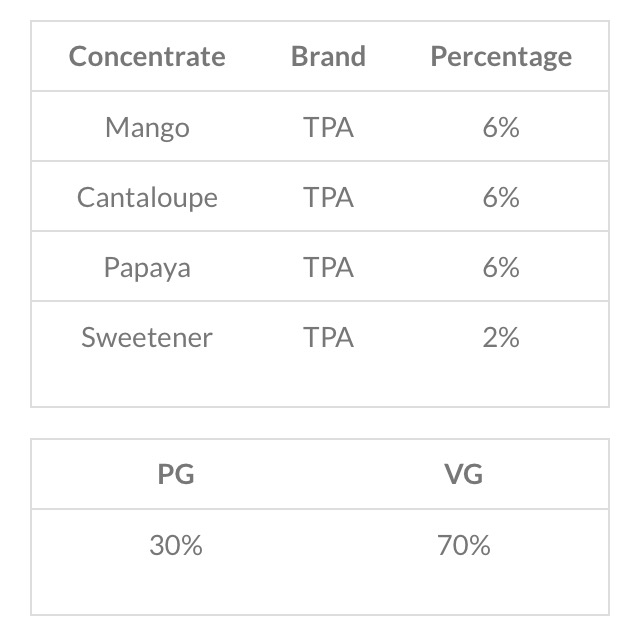Select the Papaya concentrate cell
640x644 pixels.
click(147, 267)
